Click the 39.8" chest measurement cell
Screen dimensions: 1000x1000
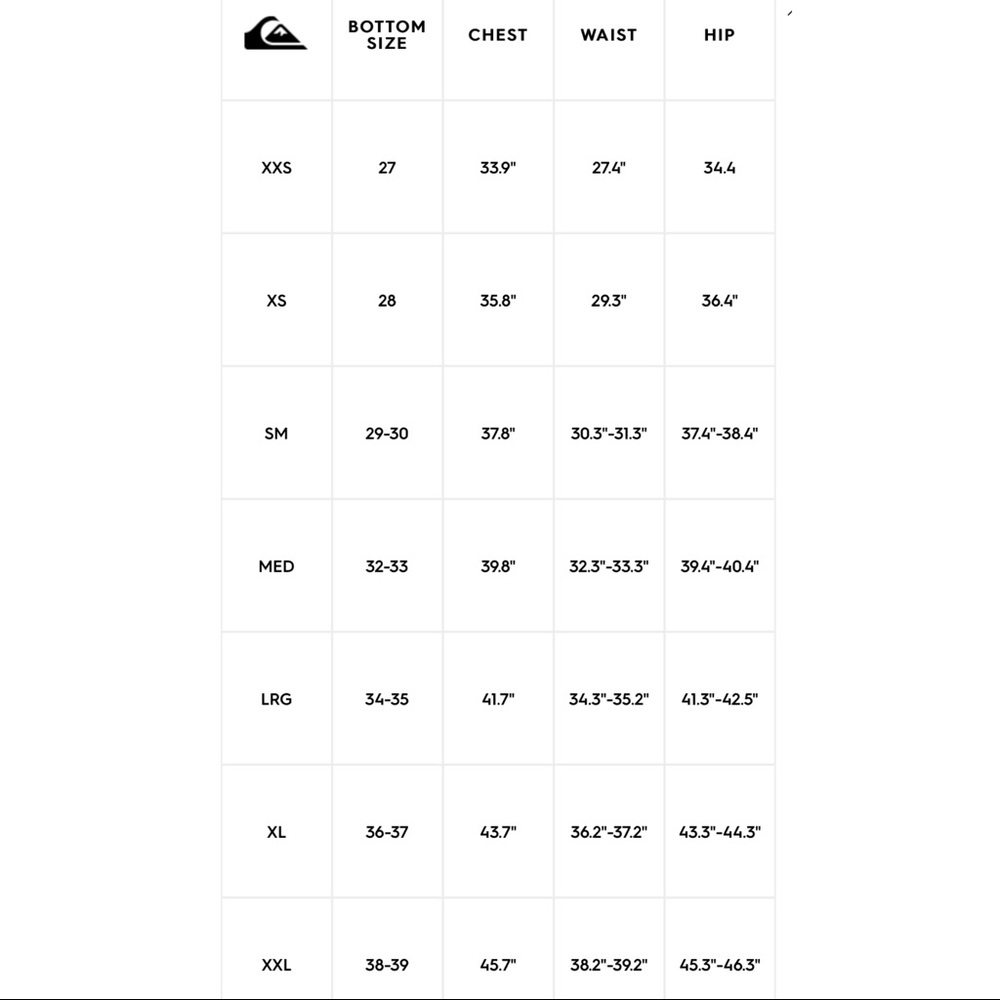[497, 566]
